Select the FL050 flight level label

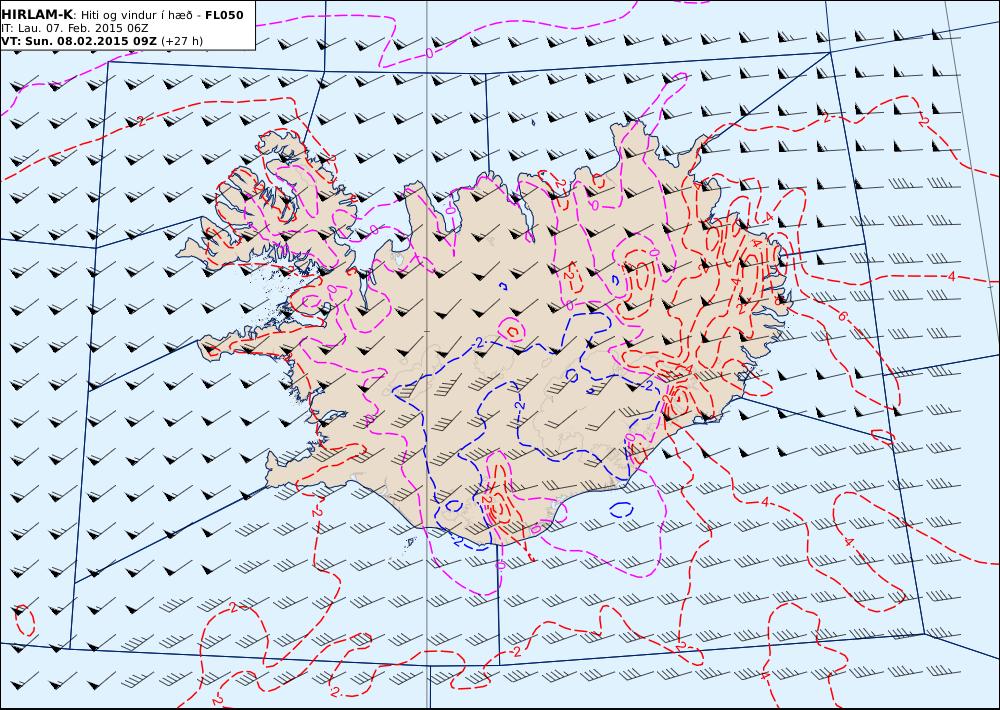[x=224, y=15]
